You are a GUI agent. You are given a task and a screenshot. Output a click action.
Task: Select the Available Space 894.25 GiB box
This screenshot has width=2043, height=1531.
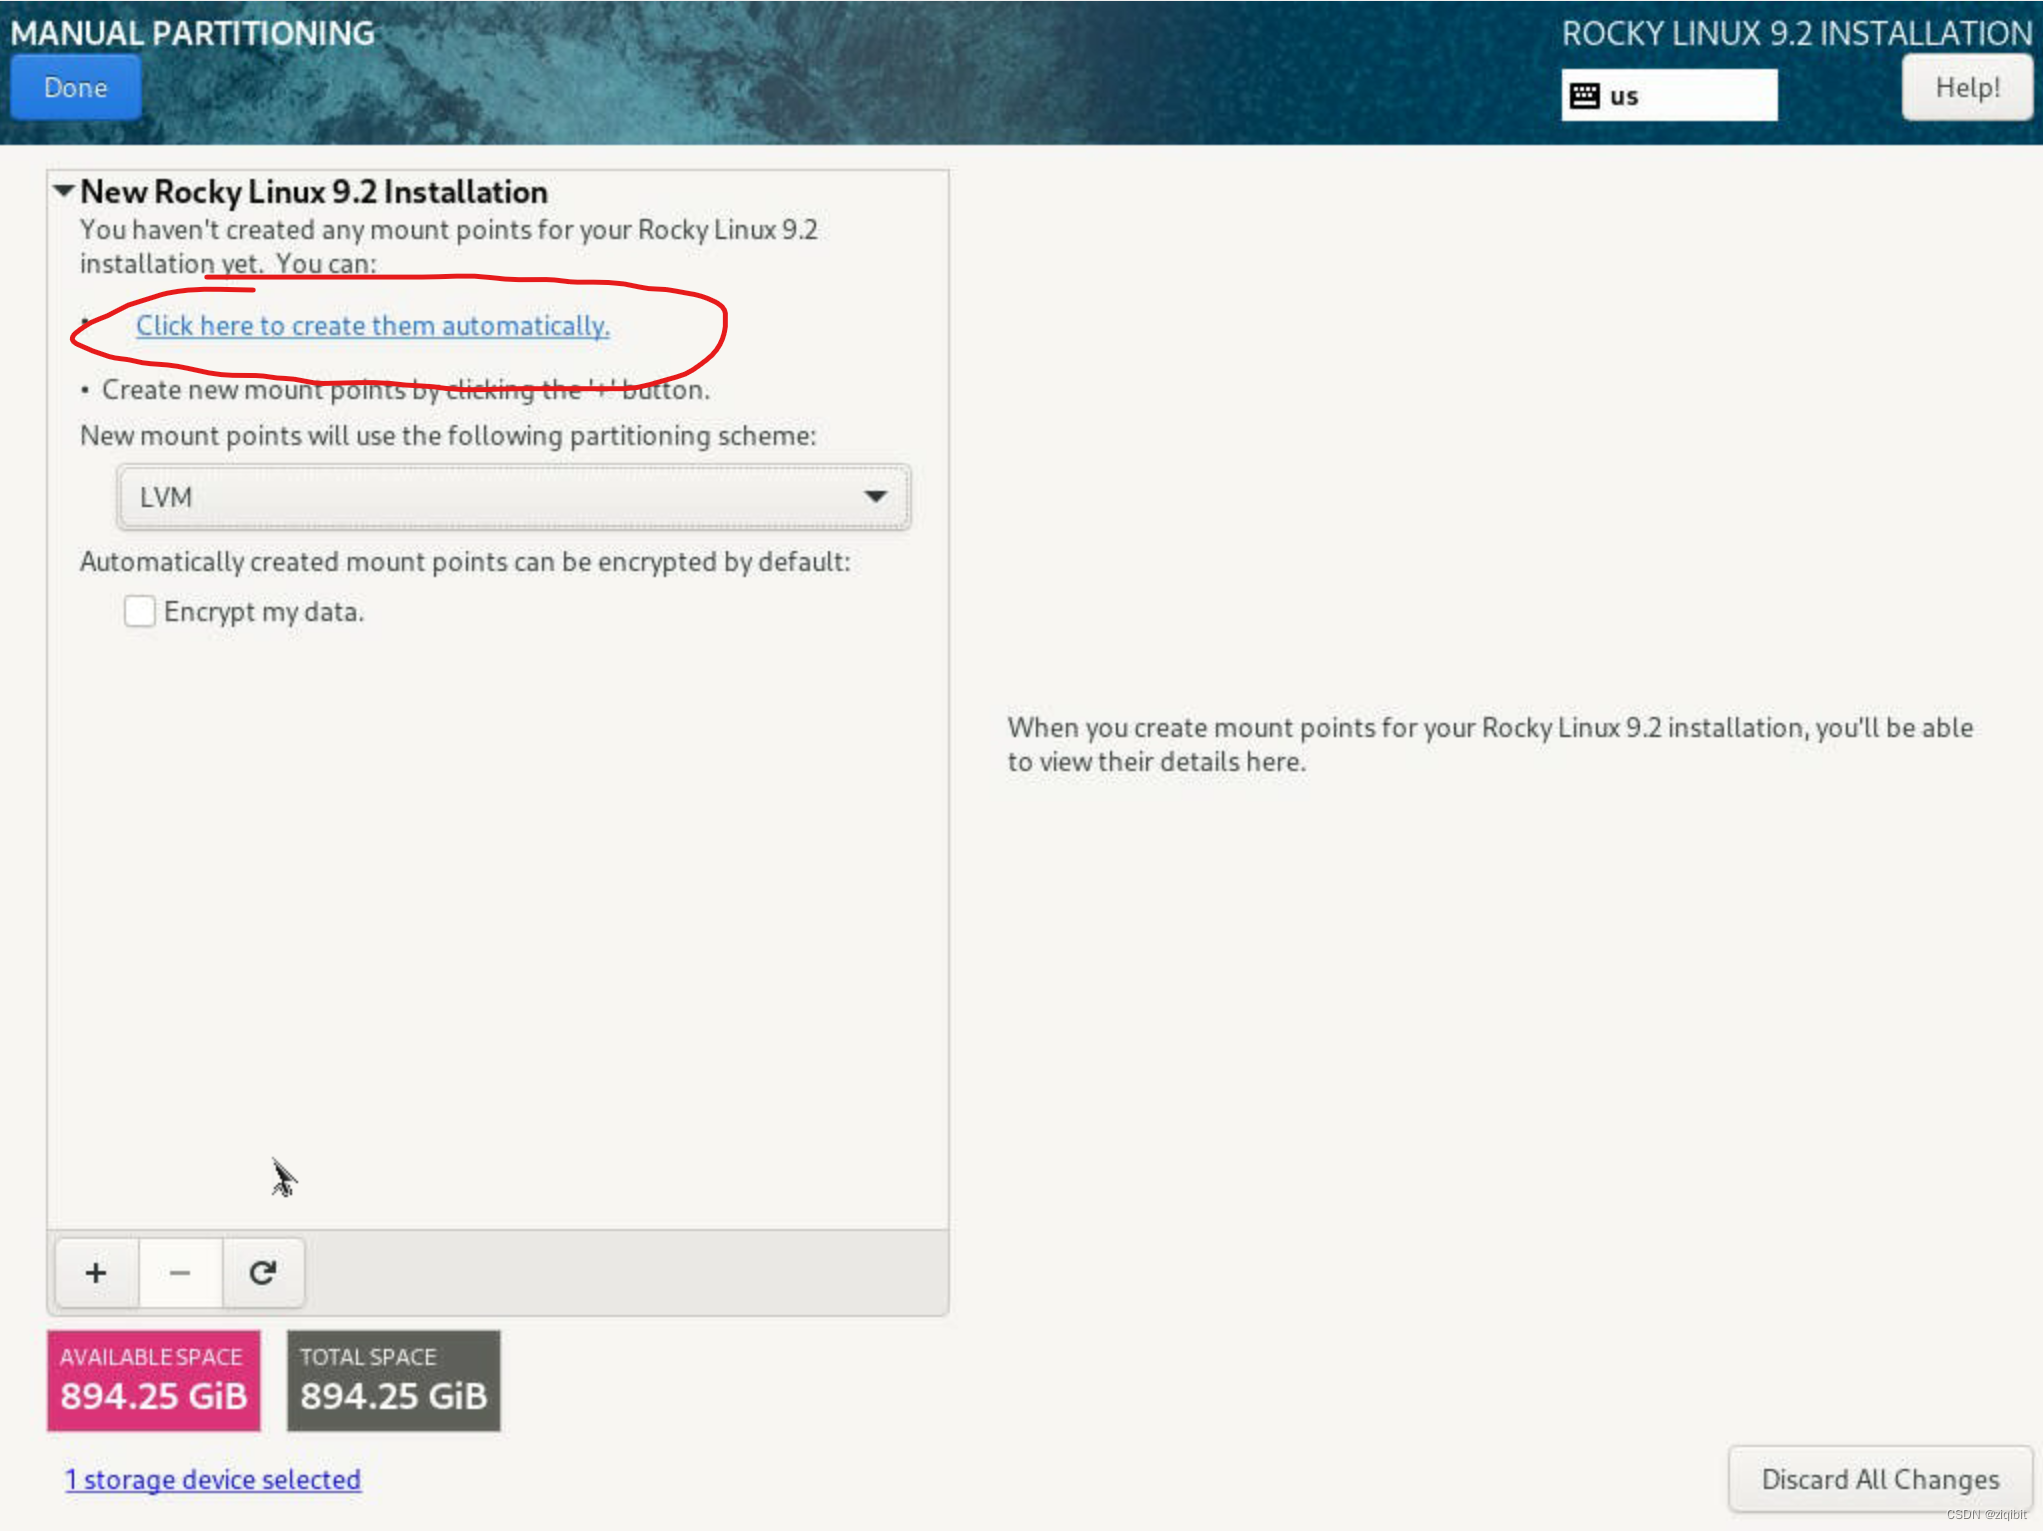[x=154, y=1380]
